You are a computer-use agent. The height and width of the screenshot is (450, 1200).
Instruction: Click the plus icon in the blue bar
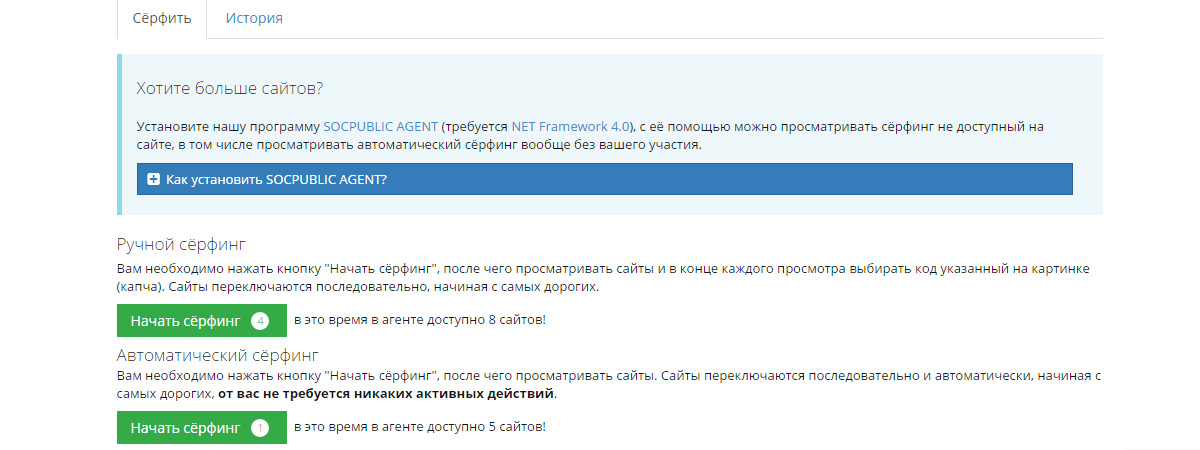tap(153, 179)
